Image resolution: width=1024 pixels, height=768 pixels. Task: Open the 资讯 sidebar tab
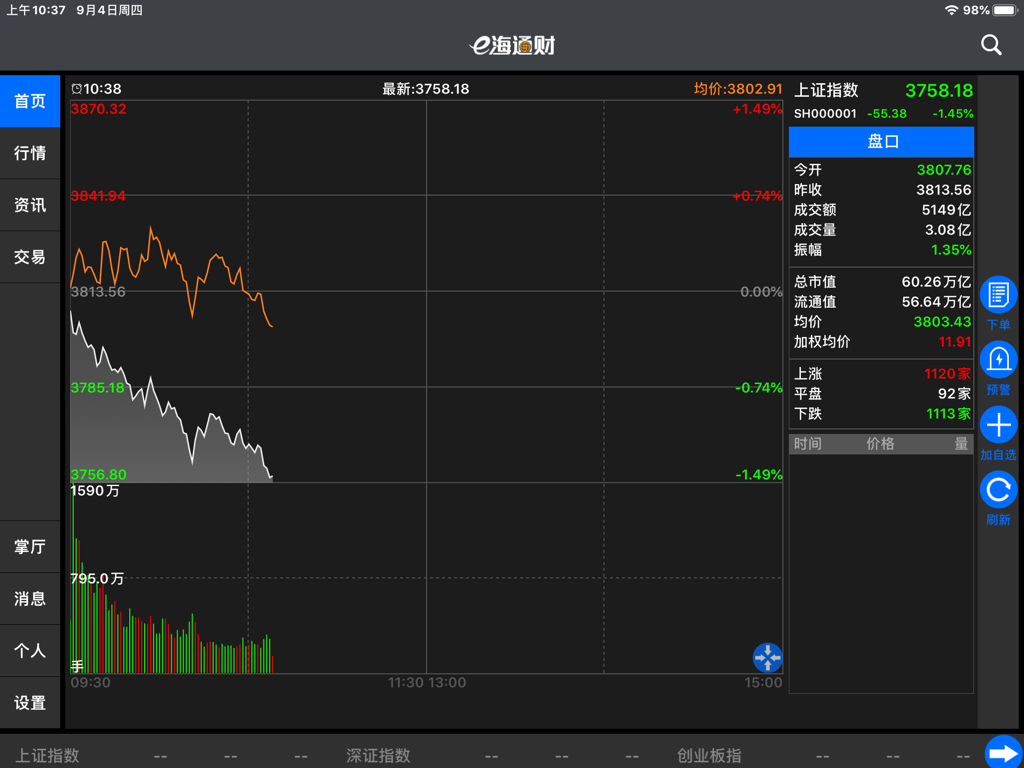click(x=30, y=205)
